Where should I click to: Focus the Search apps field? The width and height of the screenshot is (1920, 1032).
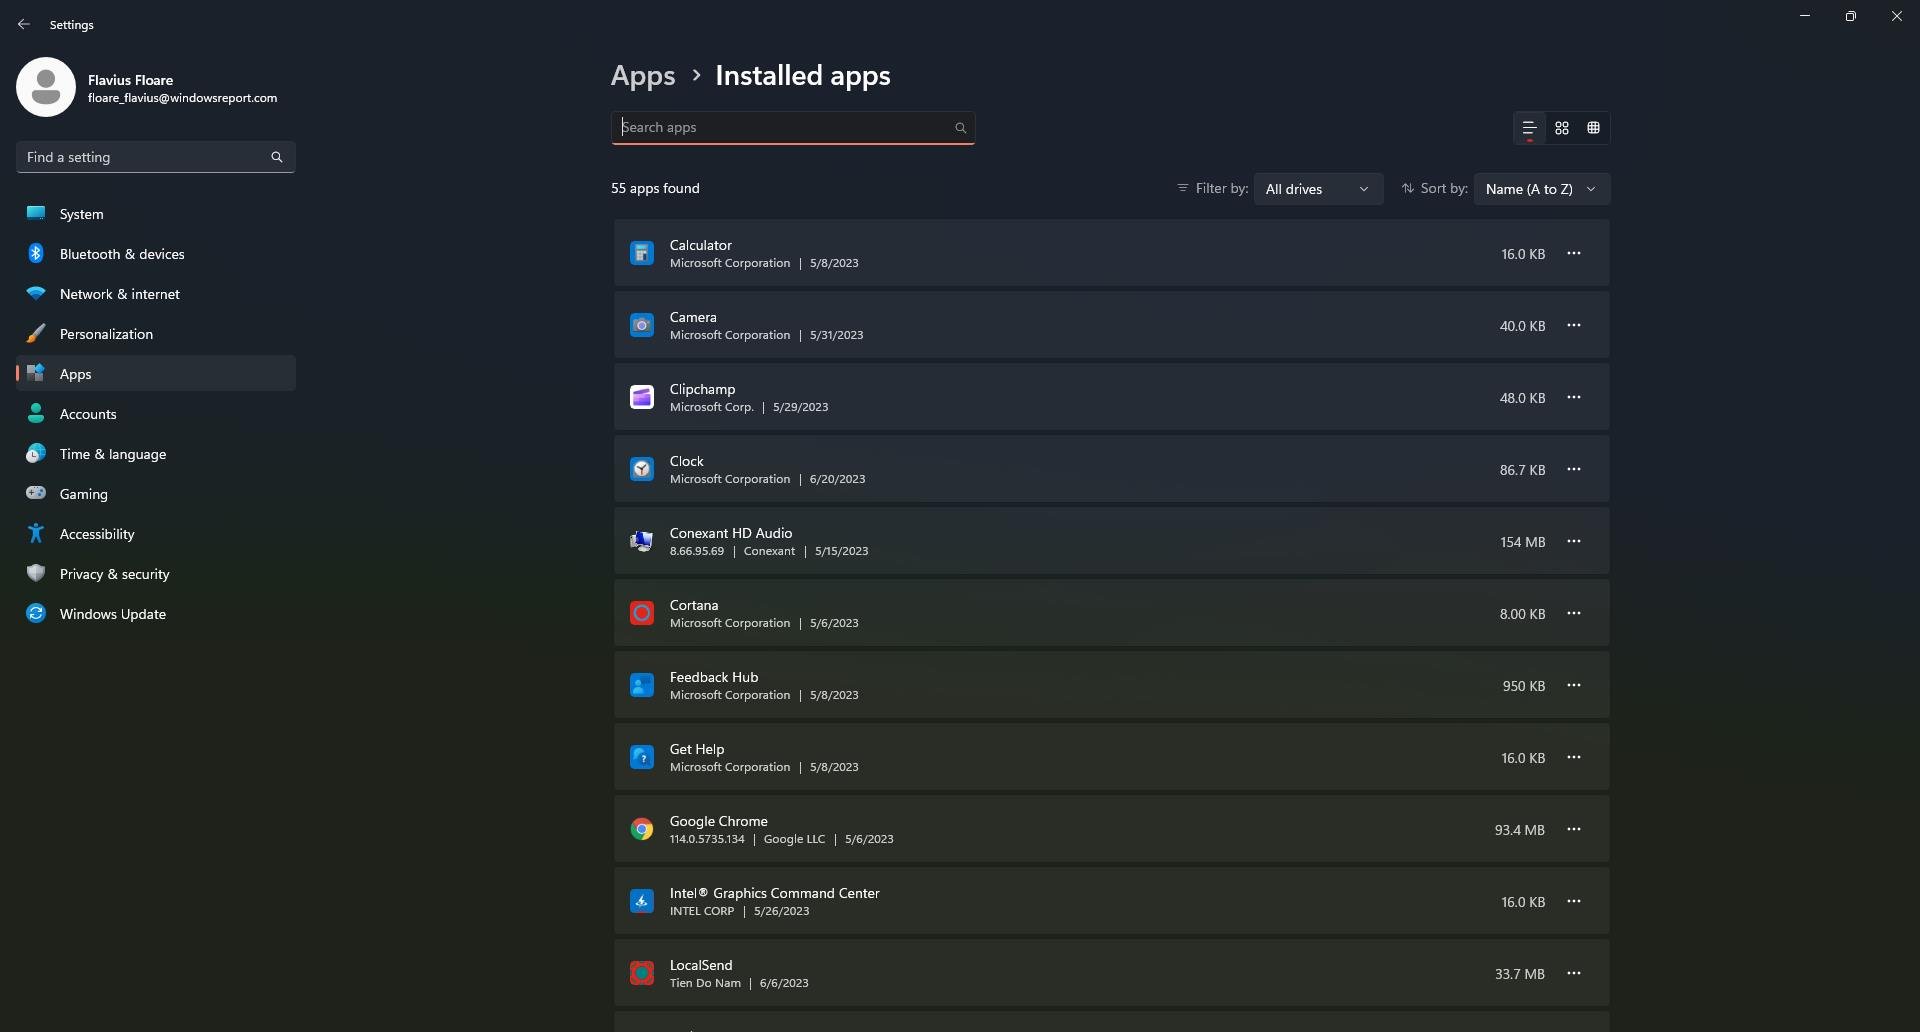pyautogui.click(x=793, y=128)
